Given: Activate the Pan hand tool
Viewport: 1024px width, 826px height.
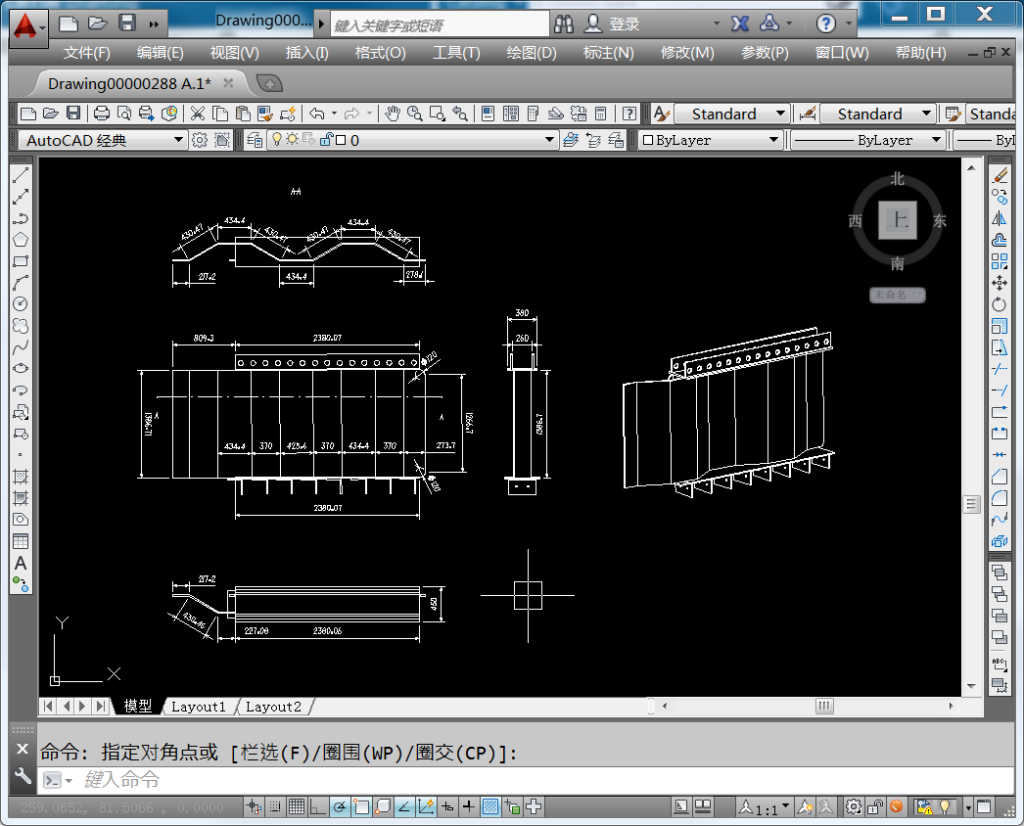Looking at the screenshot, I should (393, 114).
